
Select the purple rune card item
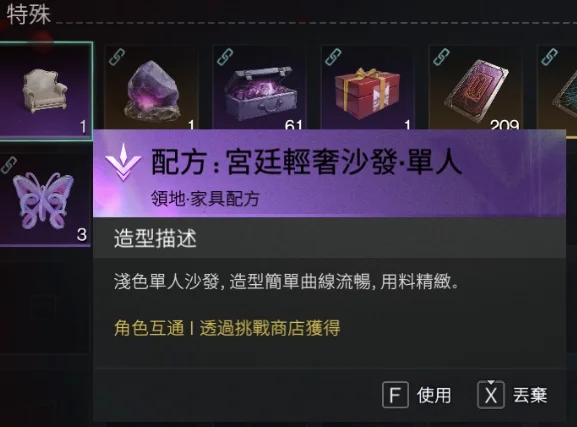point(475,88)
